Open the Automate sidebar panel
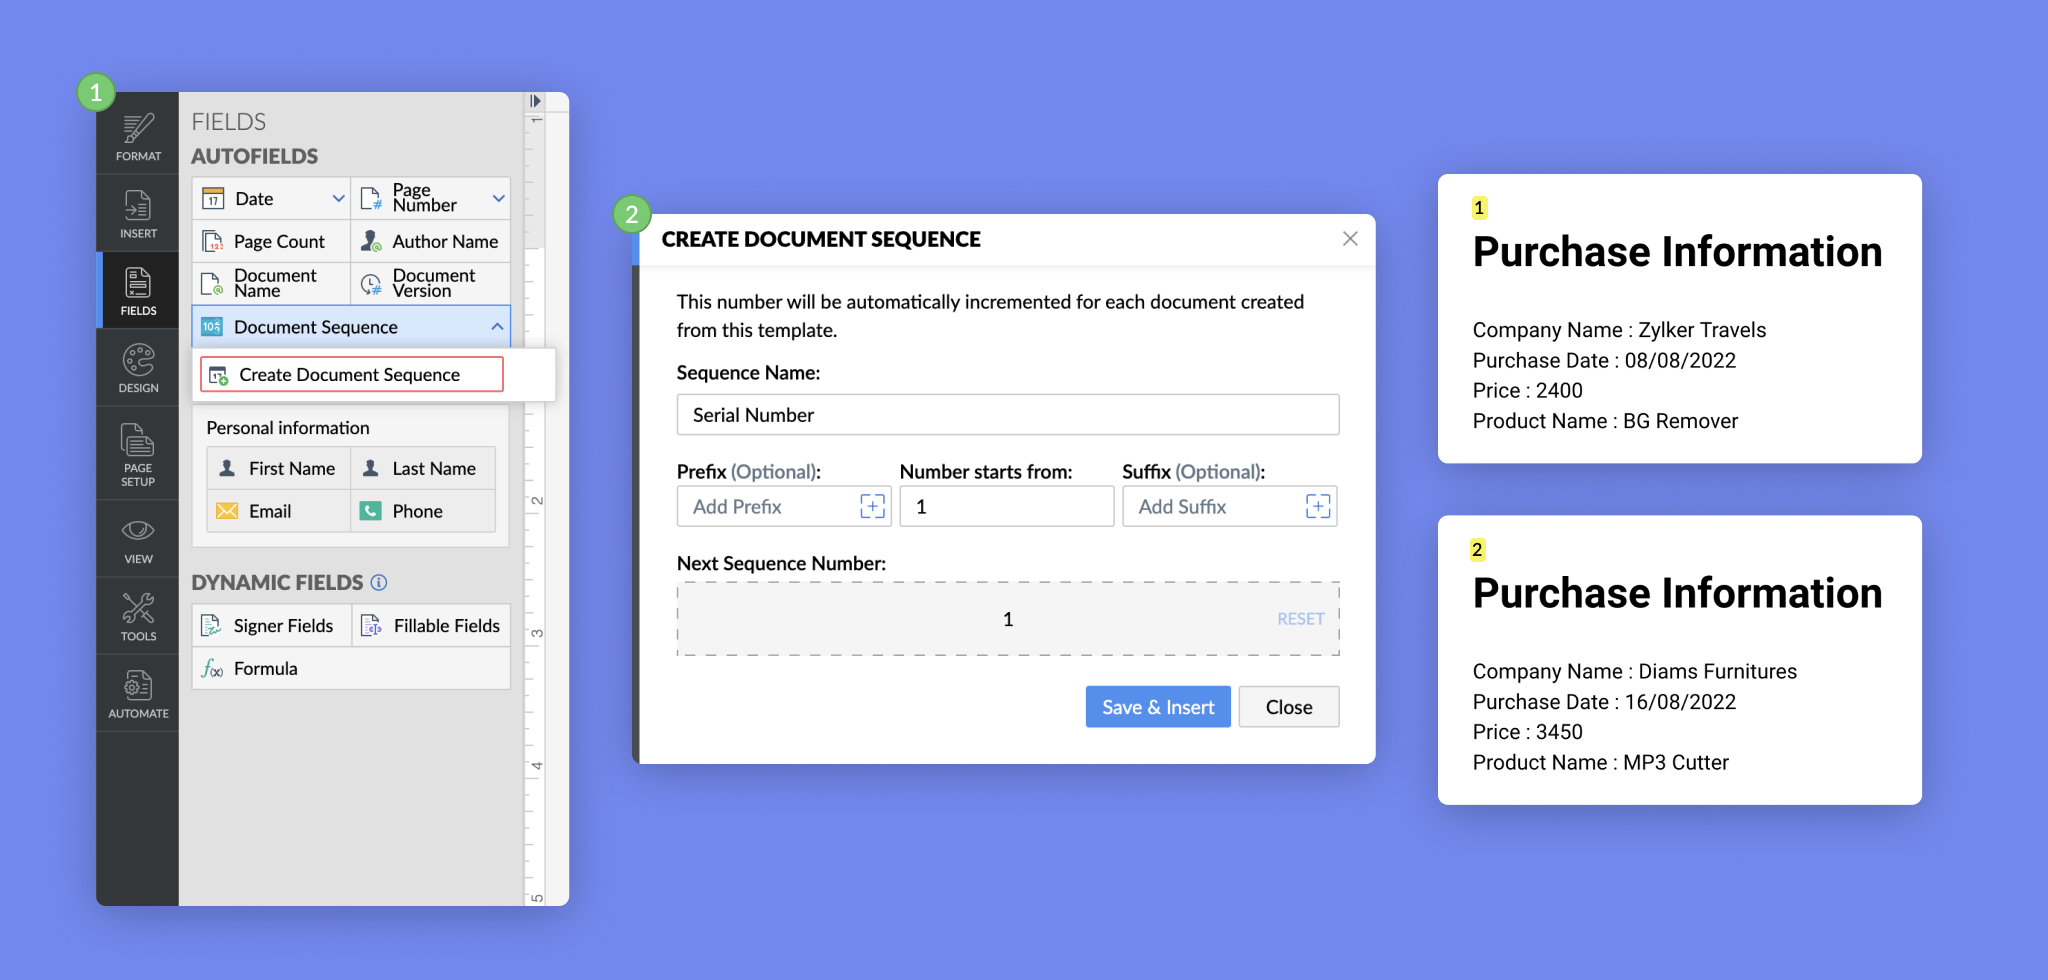 [138, 694]
